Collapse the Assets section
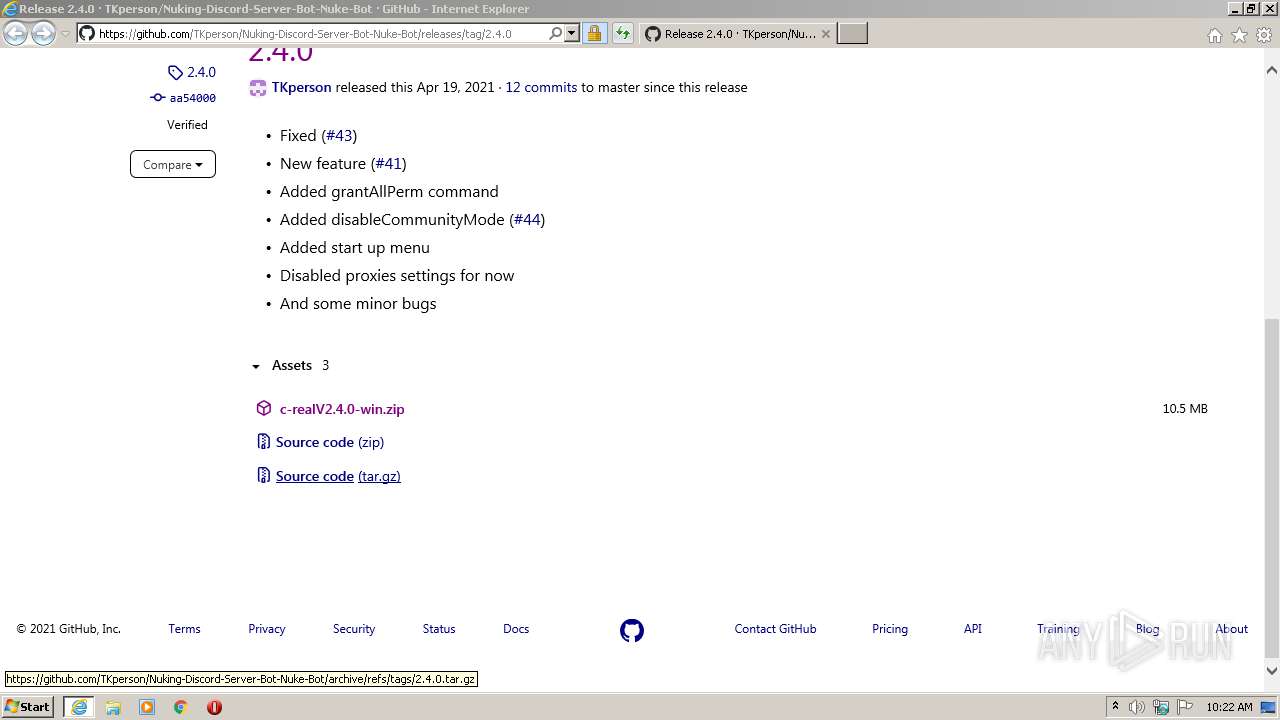Image resolution: width=1280 pixels, height=720 pixels. 290,365
